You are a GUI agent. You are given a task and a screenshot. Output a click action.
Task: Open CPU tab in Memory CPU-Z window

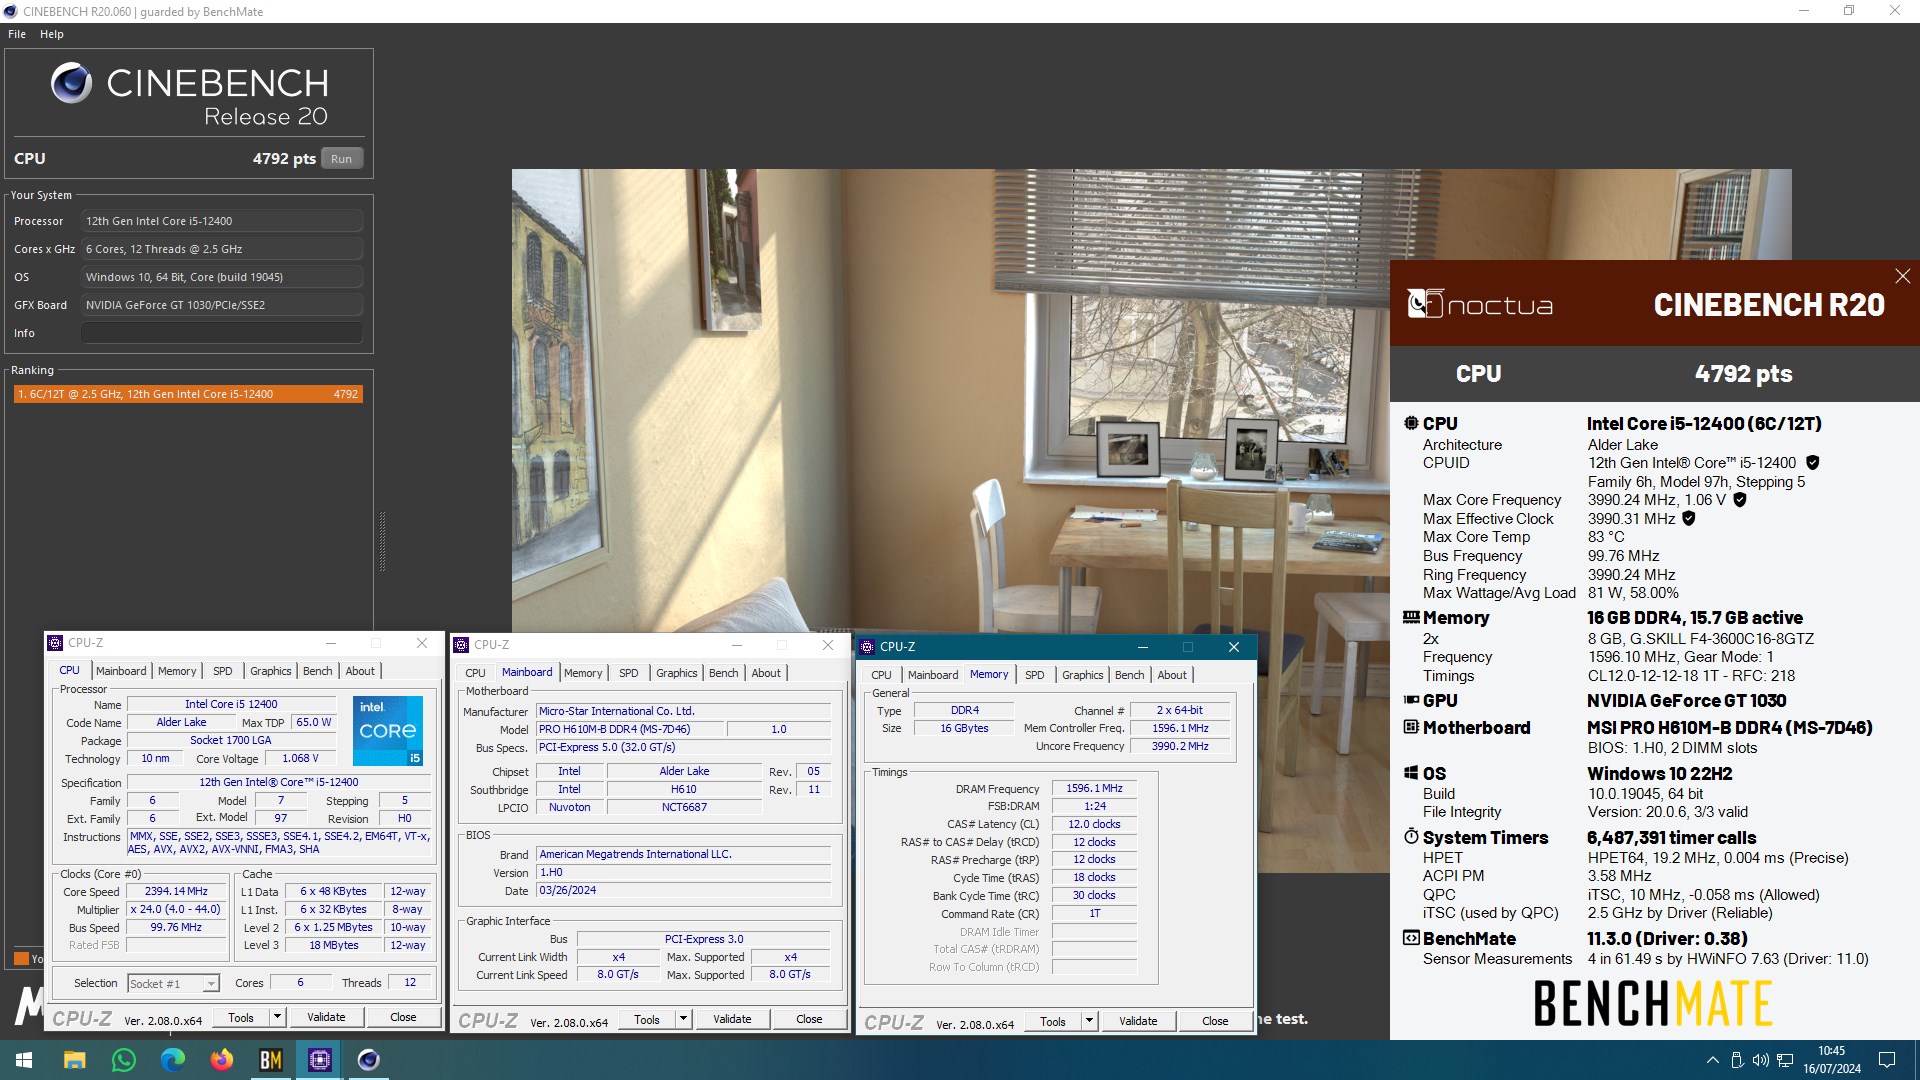[881, 675]
